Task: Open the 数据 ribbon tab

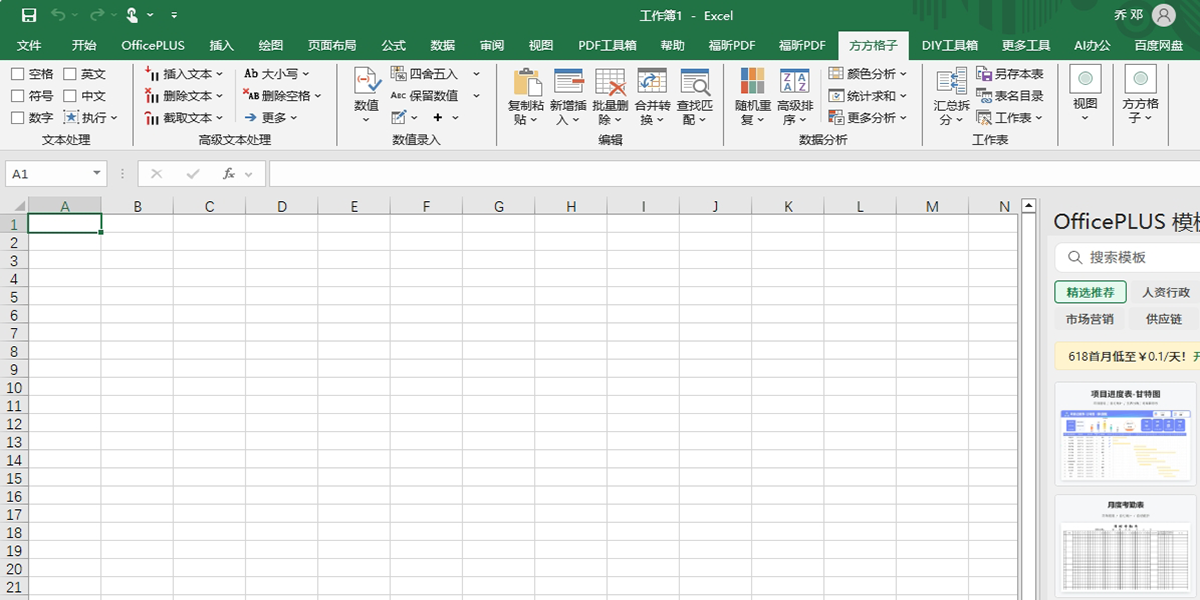Action: point(443,46)
